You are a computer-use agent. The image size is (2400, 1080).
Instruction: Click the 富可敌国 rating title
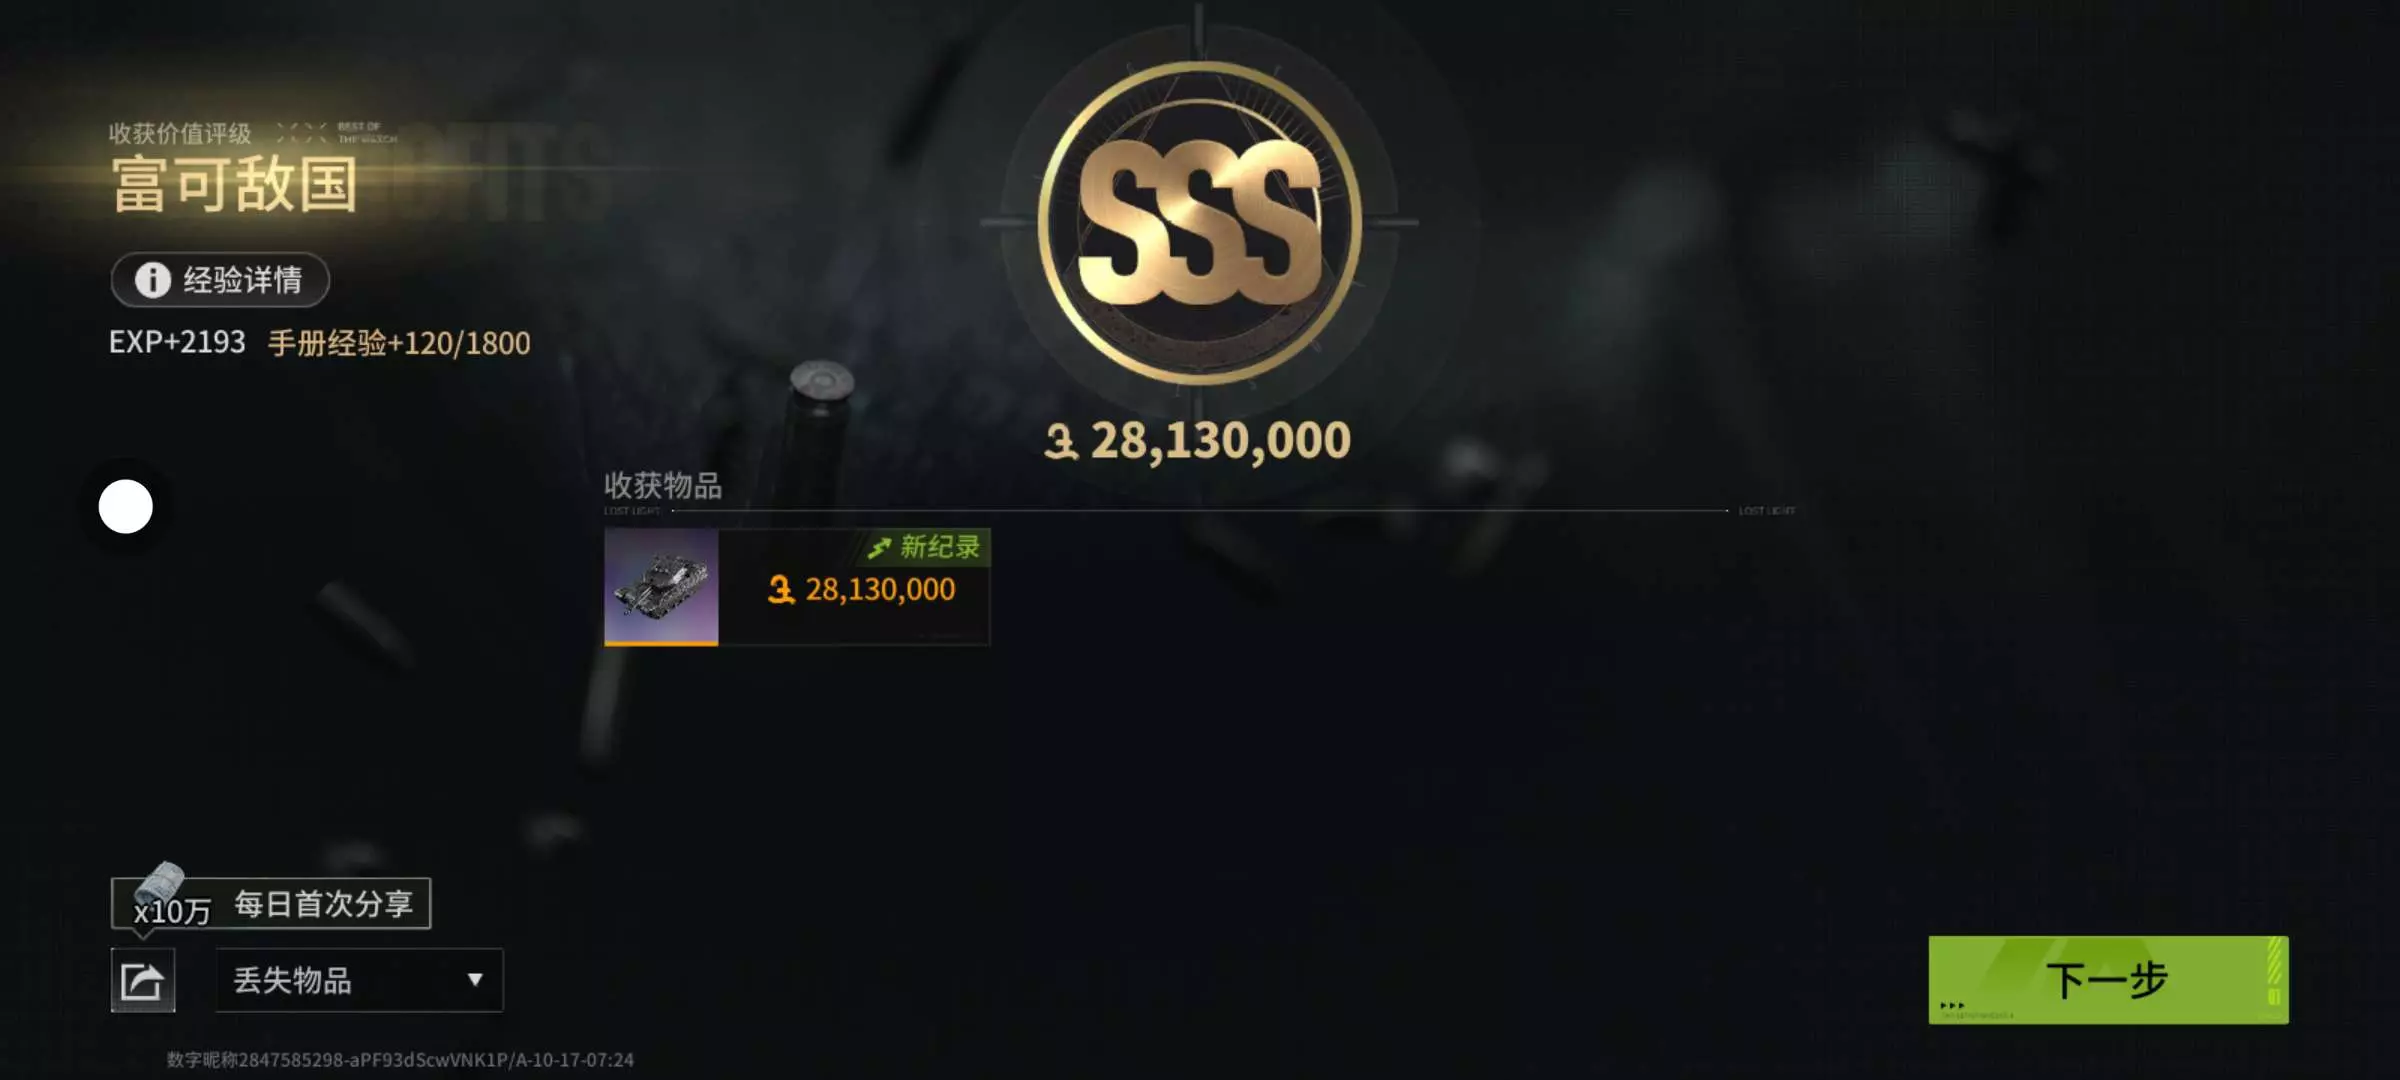234,185
